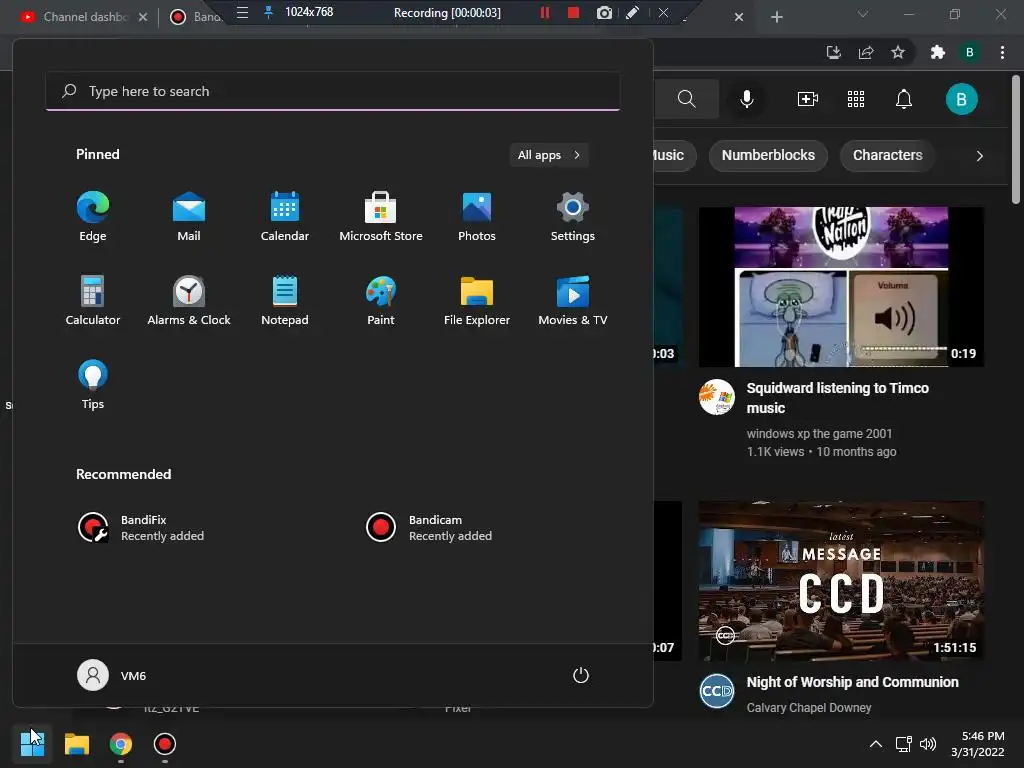Launch Movies & TV
The image size is (1024, 768).
(573, 300)
